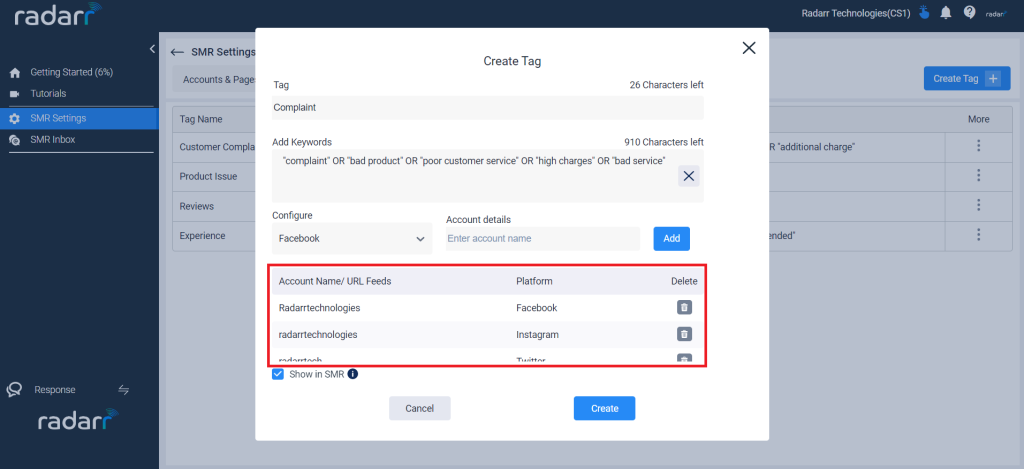Focus the Tag name field
The height and width of the screenshot is (469, 1024).
(x=488, y=108)
